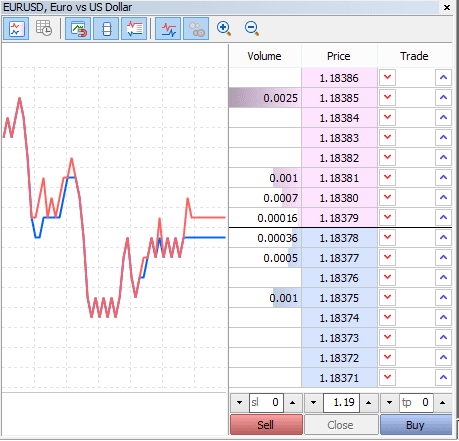Image resolution: width=459 pixels, height=441 pixels.
Task: Decrease take profit with the down arrow
Action: tap(389, 403)
